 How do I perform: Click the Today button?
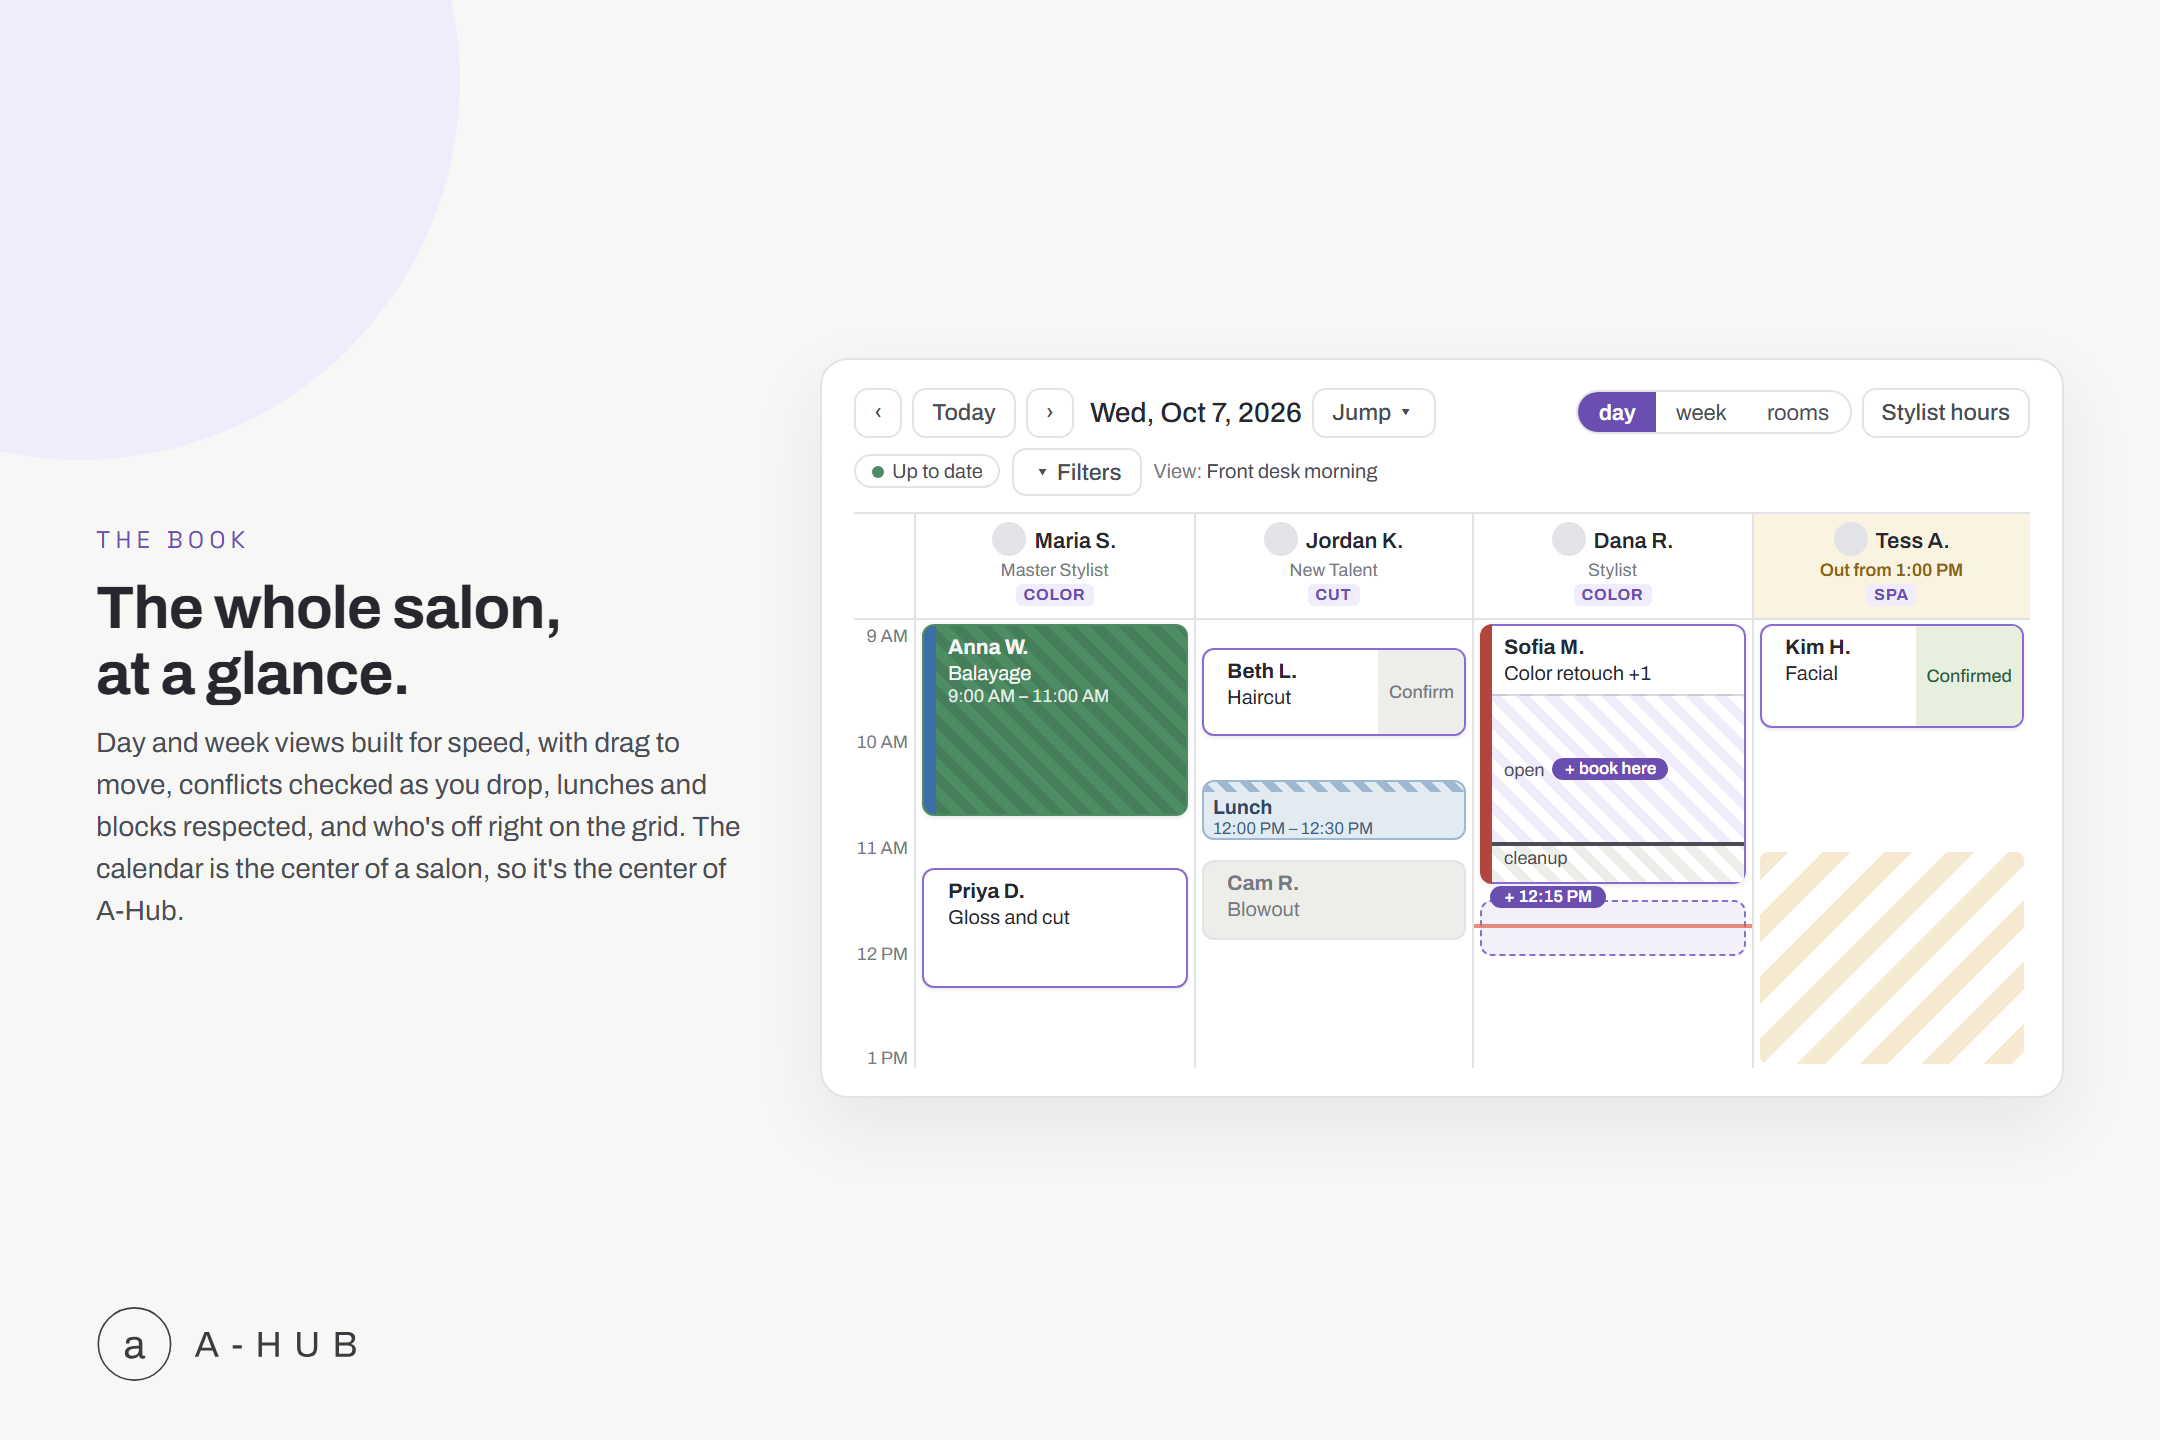(964, 413)
